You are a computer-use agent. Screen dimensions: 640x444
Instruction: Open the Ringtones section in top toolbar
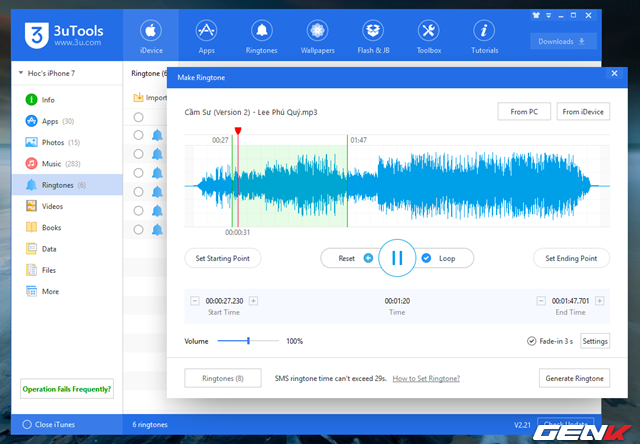(262, 36)
